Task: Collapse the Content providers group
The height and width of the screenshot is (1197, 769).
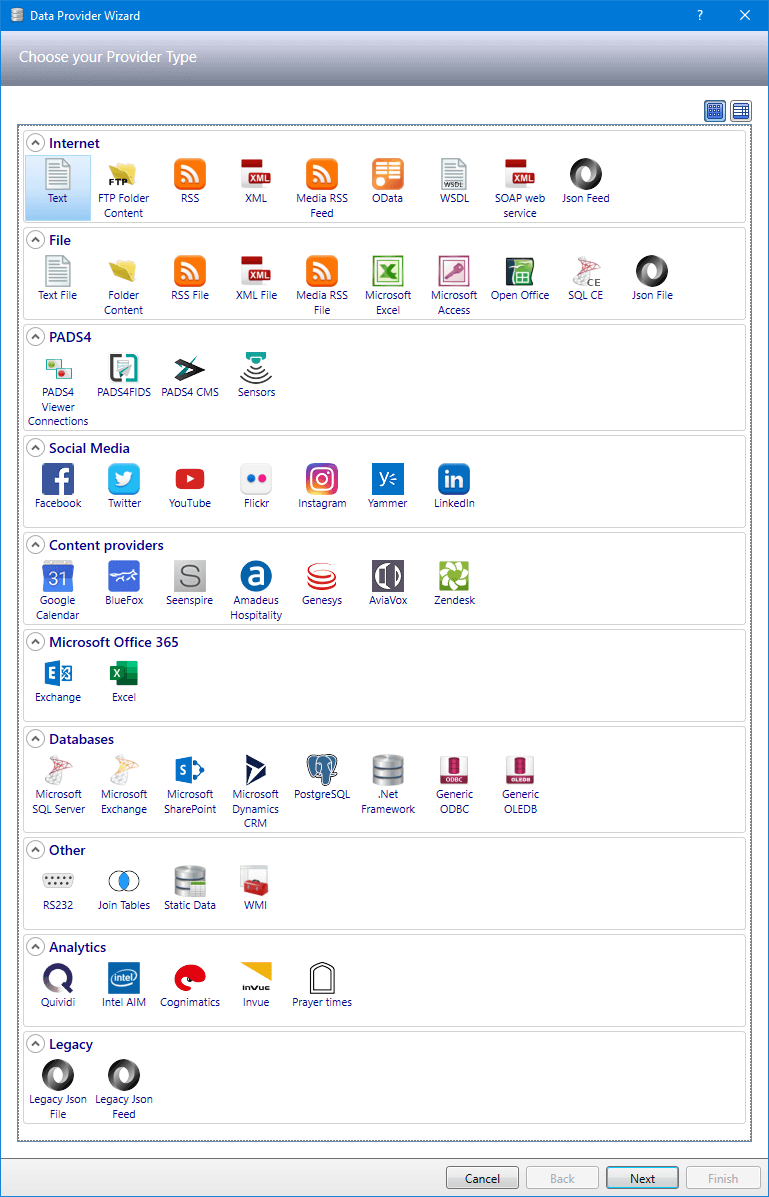Action: click(x=35, y=545)
